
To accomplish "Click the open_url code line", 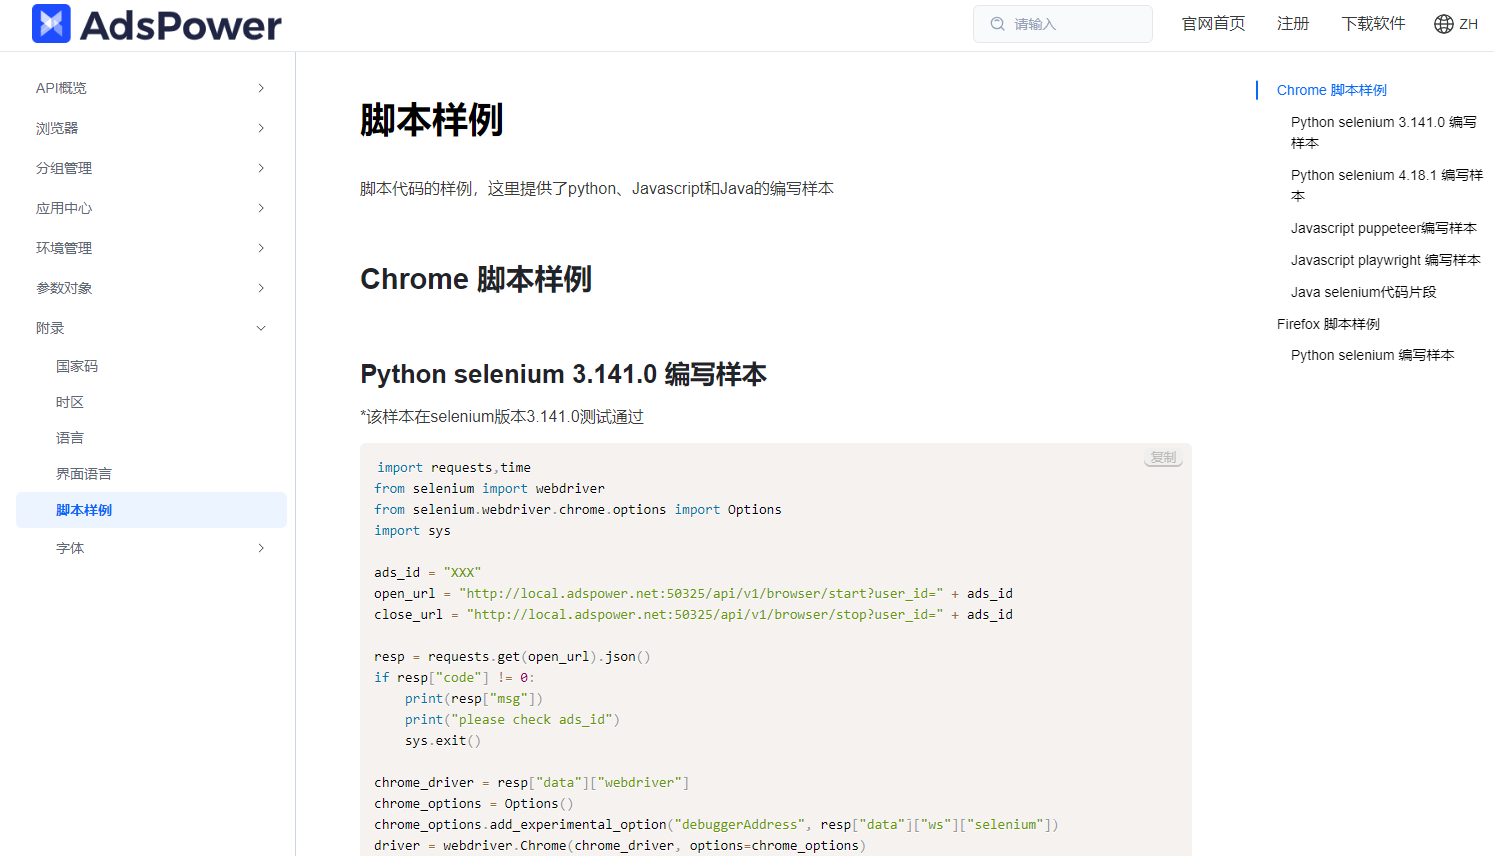I will tap(693, 593).
